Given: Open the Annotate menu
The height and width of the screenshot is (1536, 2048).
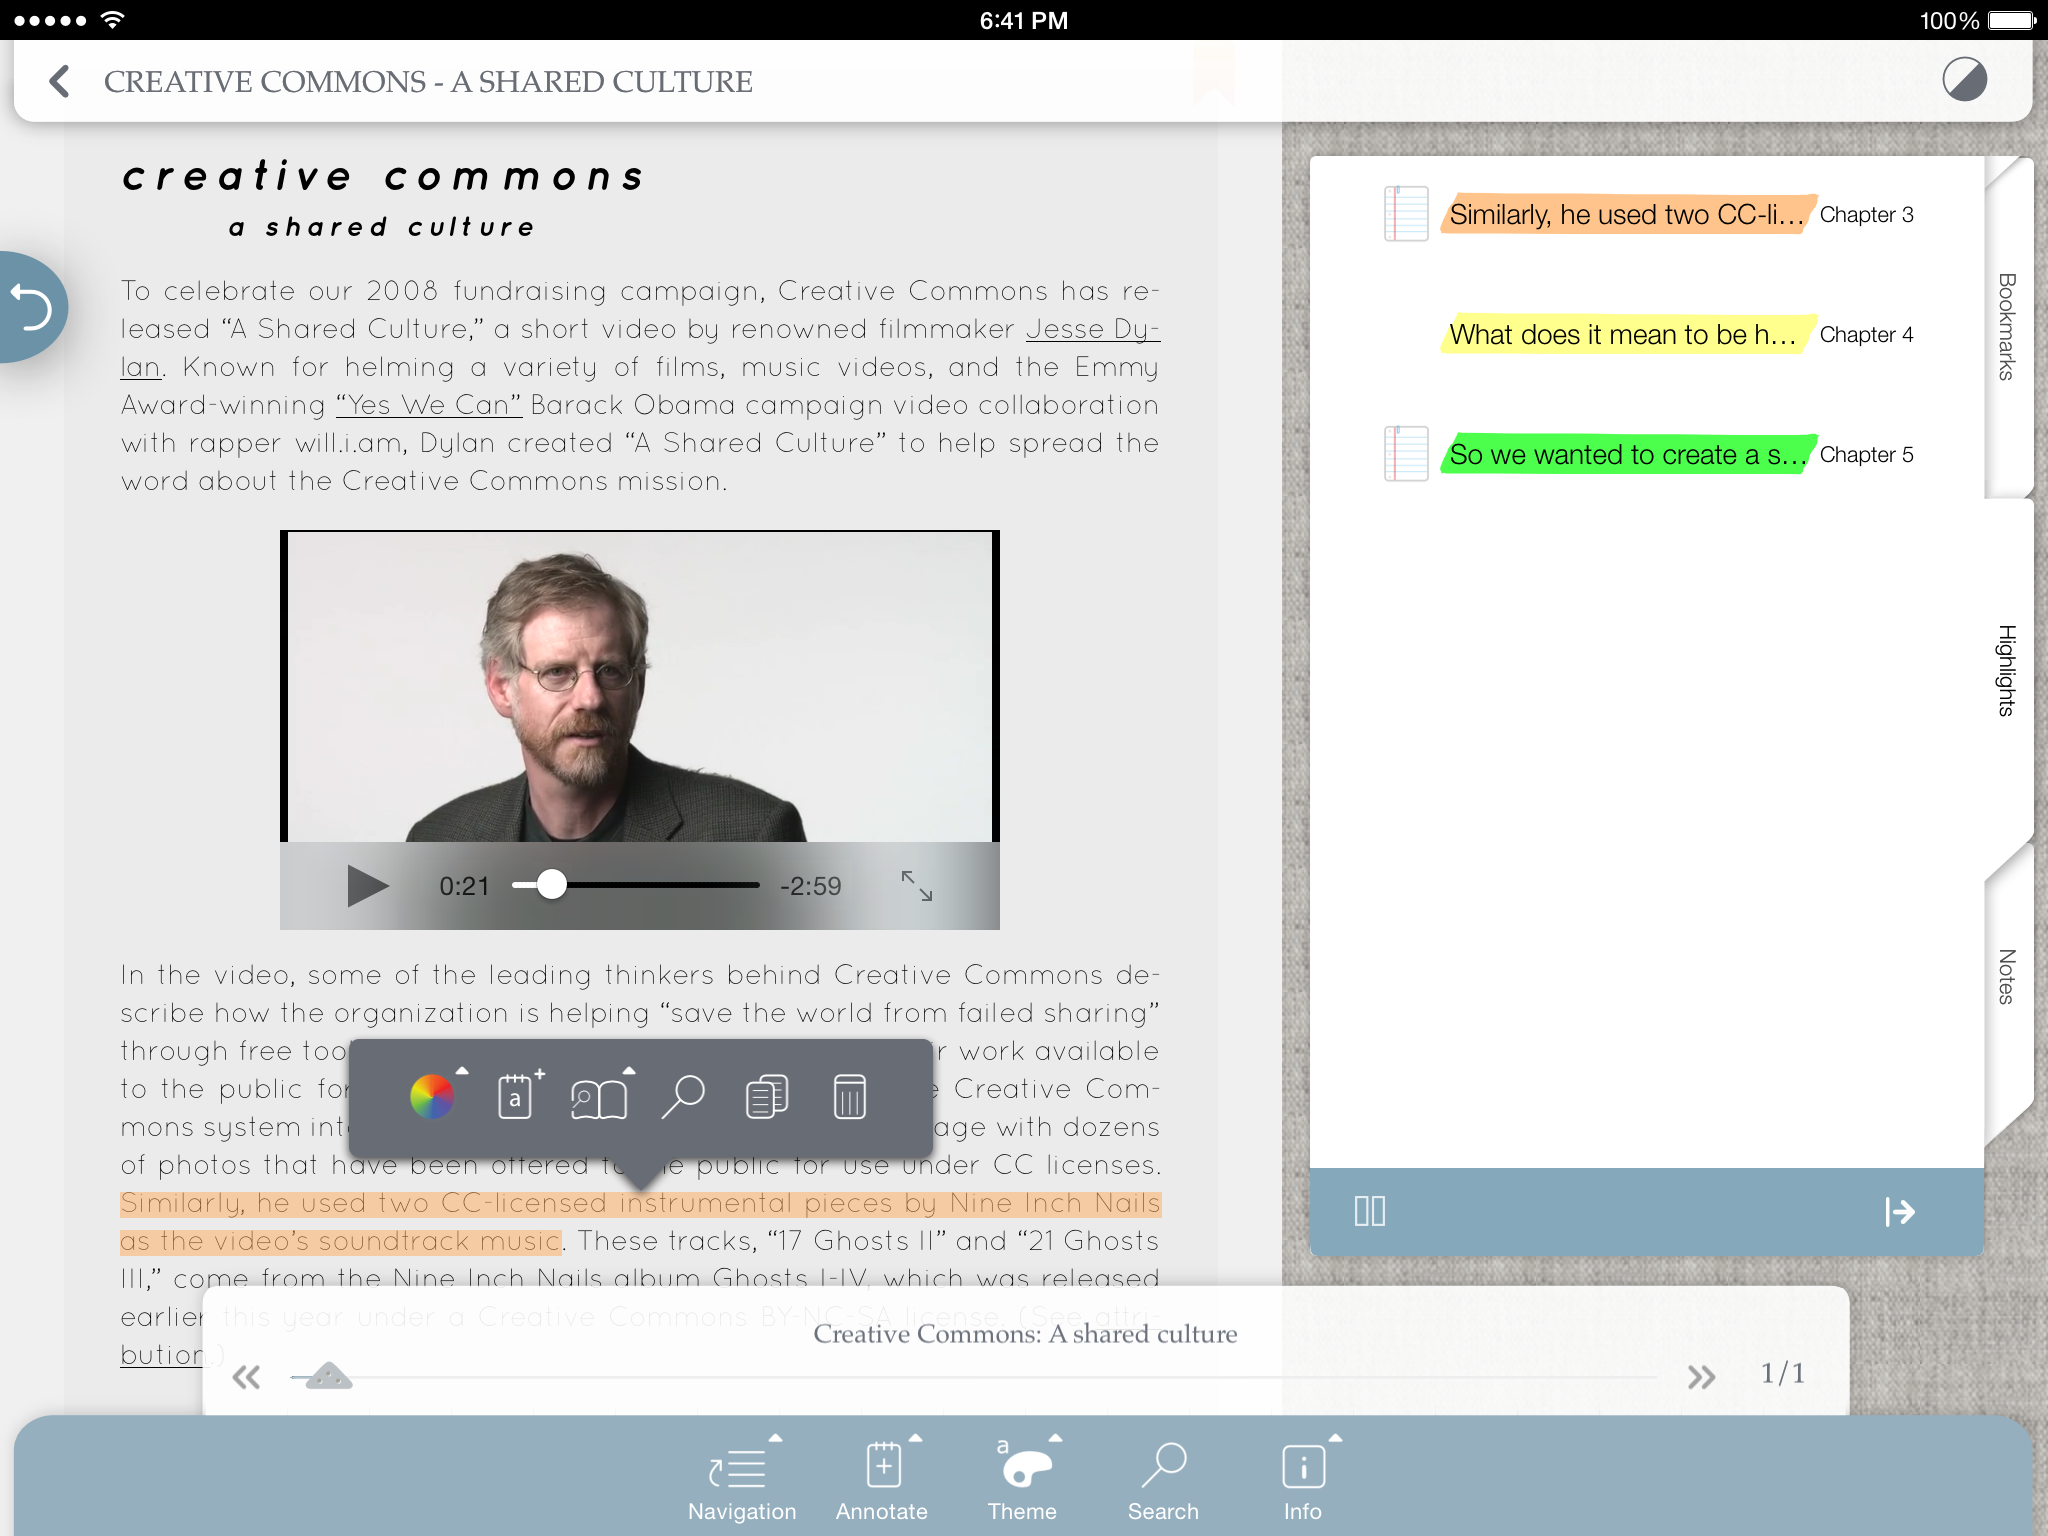Looking at the screenshot, I should (882, 1481).
